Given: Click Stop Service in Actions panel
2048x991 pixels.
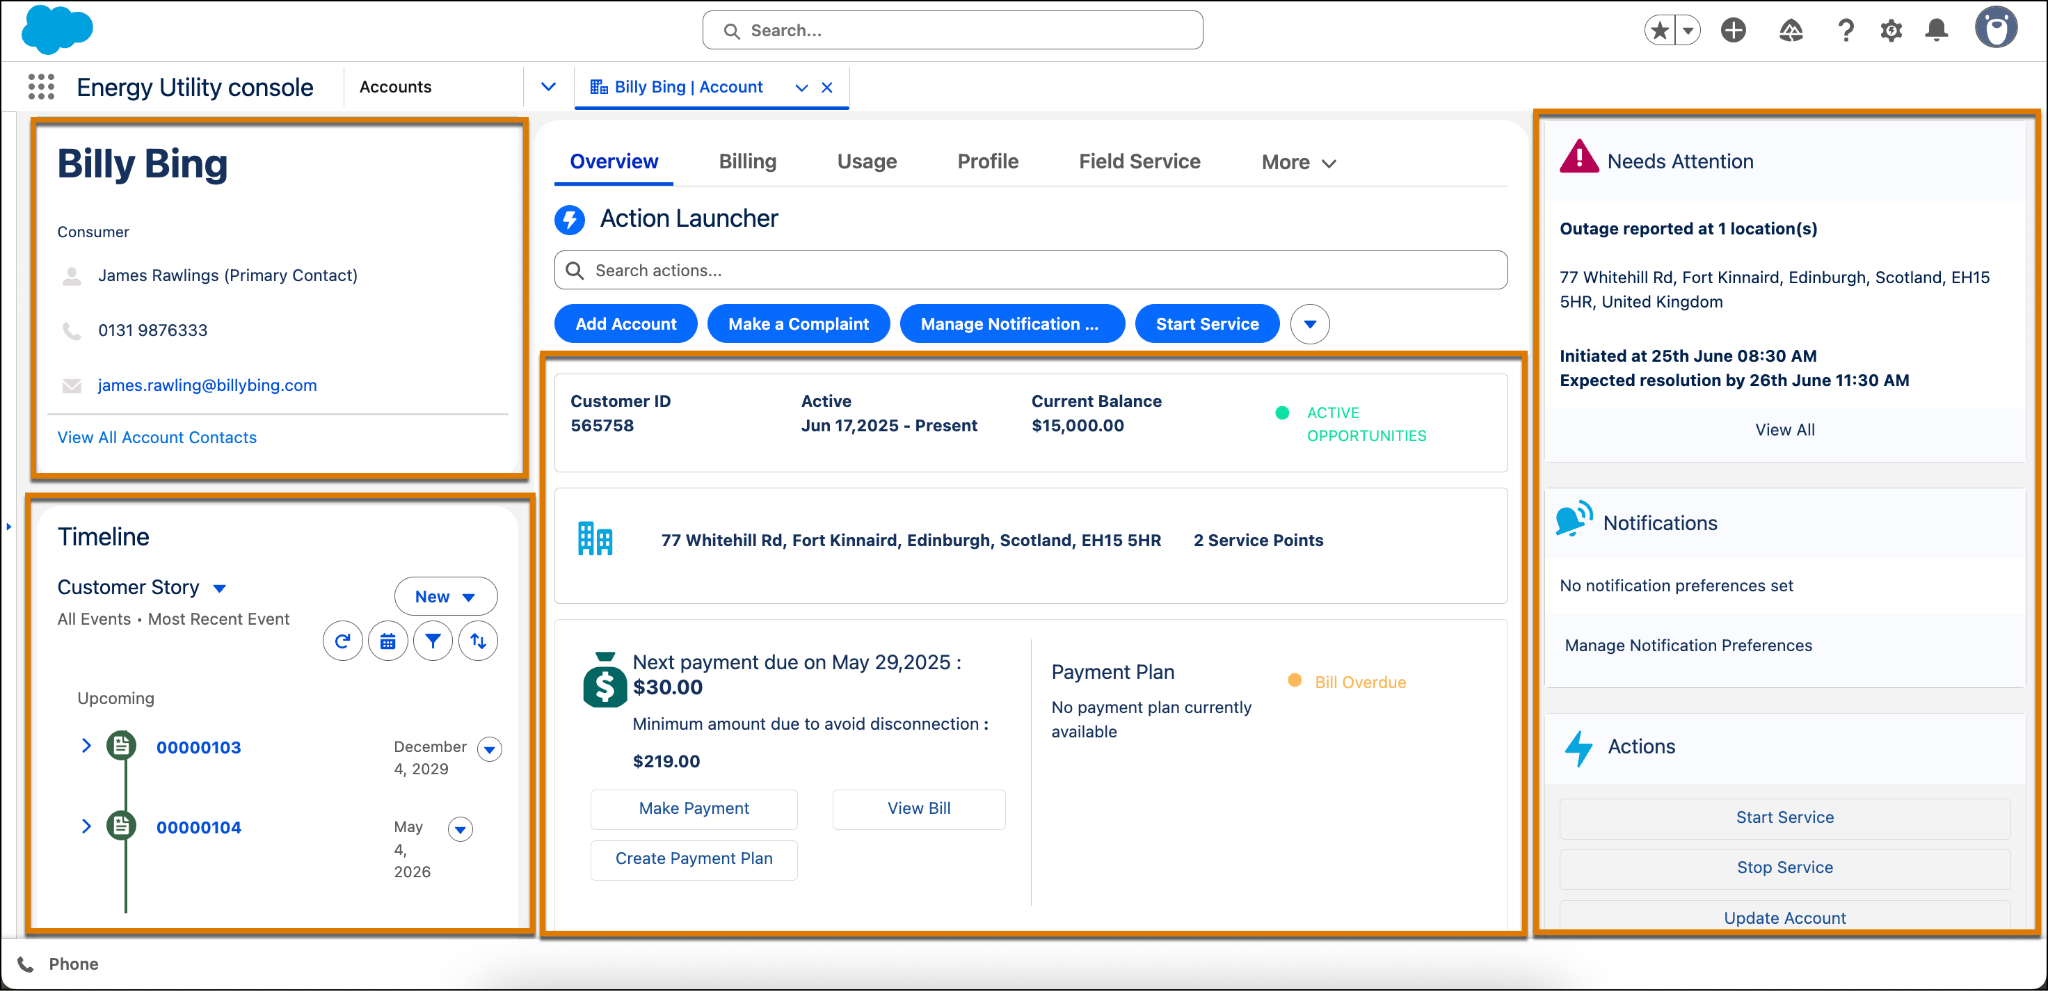Looking at the screenshot, I should [1785, 868].
